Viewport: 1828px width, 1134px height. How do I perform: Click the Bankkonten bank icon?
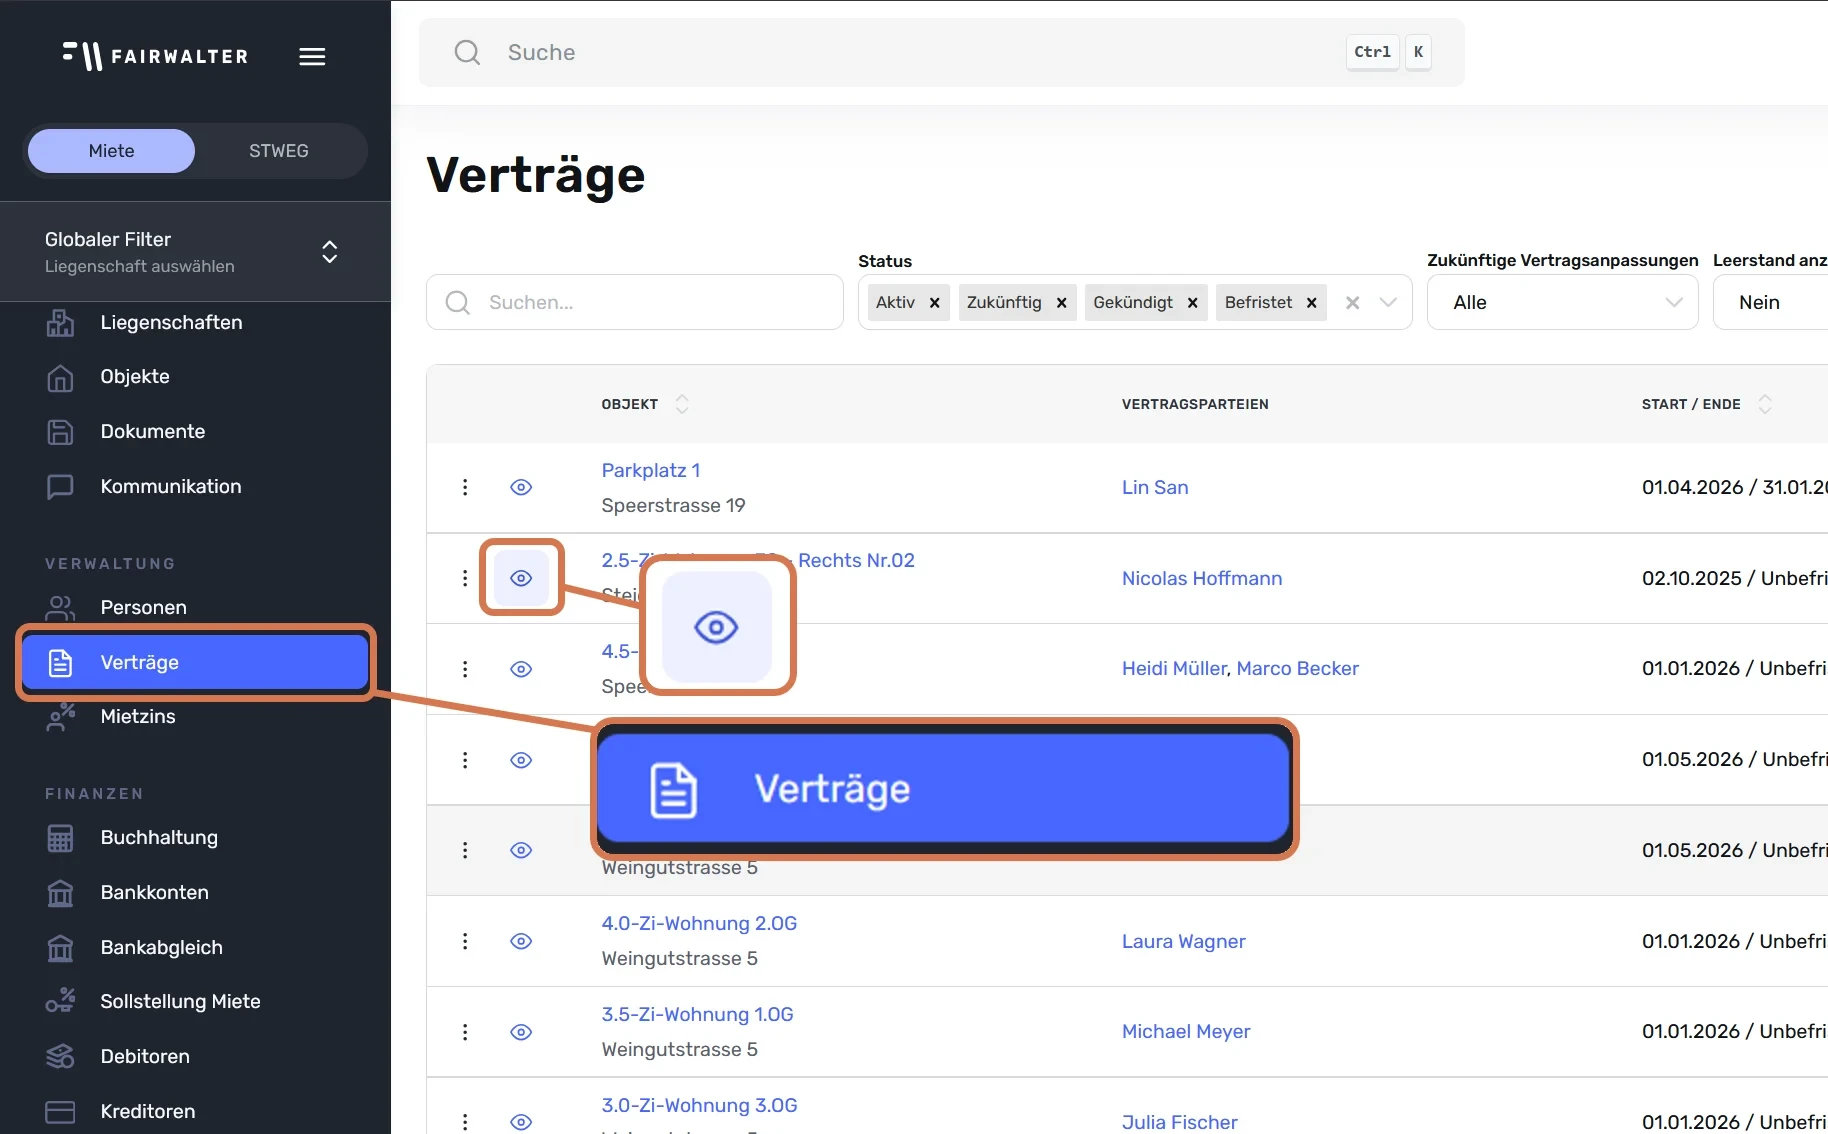click(60, 893)
